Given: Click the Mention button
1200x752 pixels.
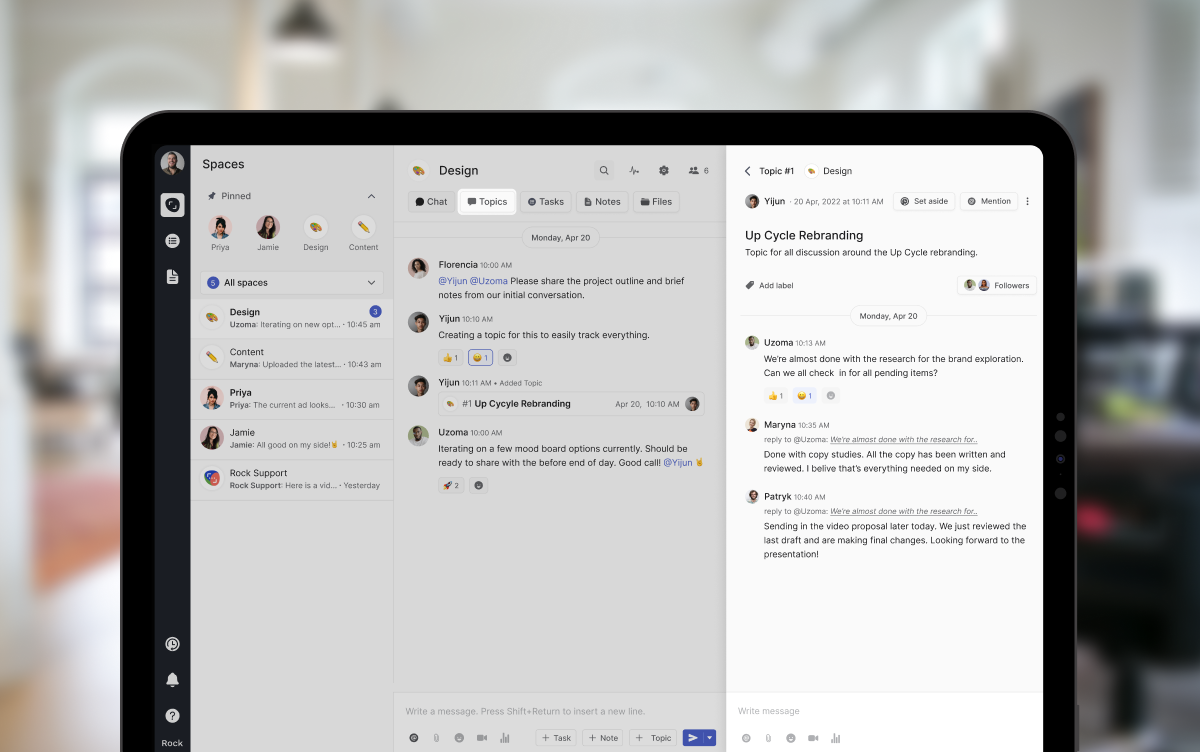Looking at the screenshot, I should 989,201.
